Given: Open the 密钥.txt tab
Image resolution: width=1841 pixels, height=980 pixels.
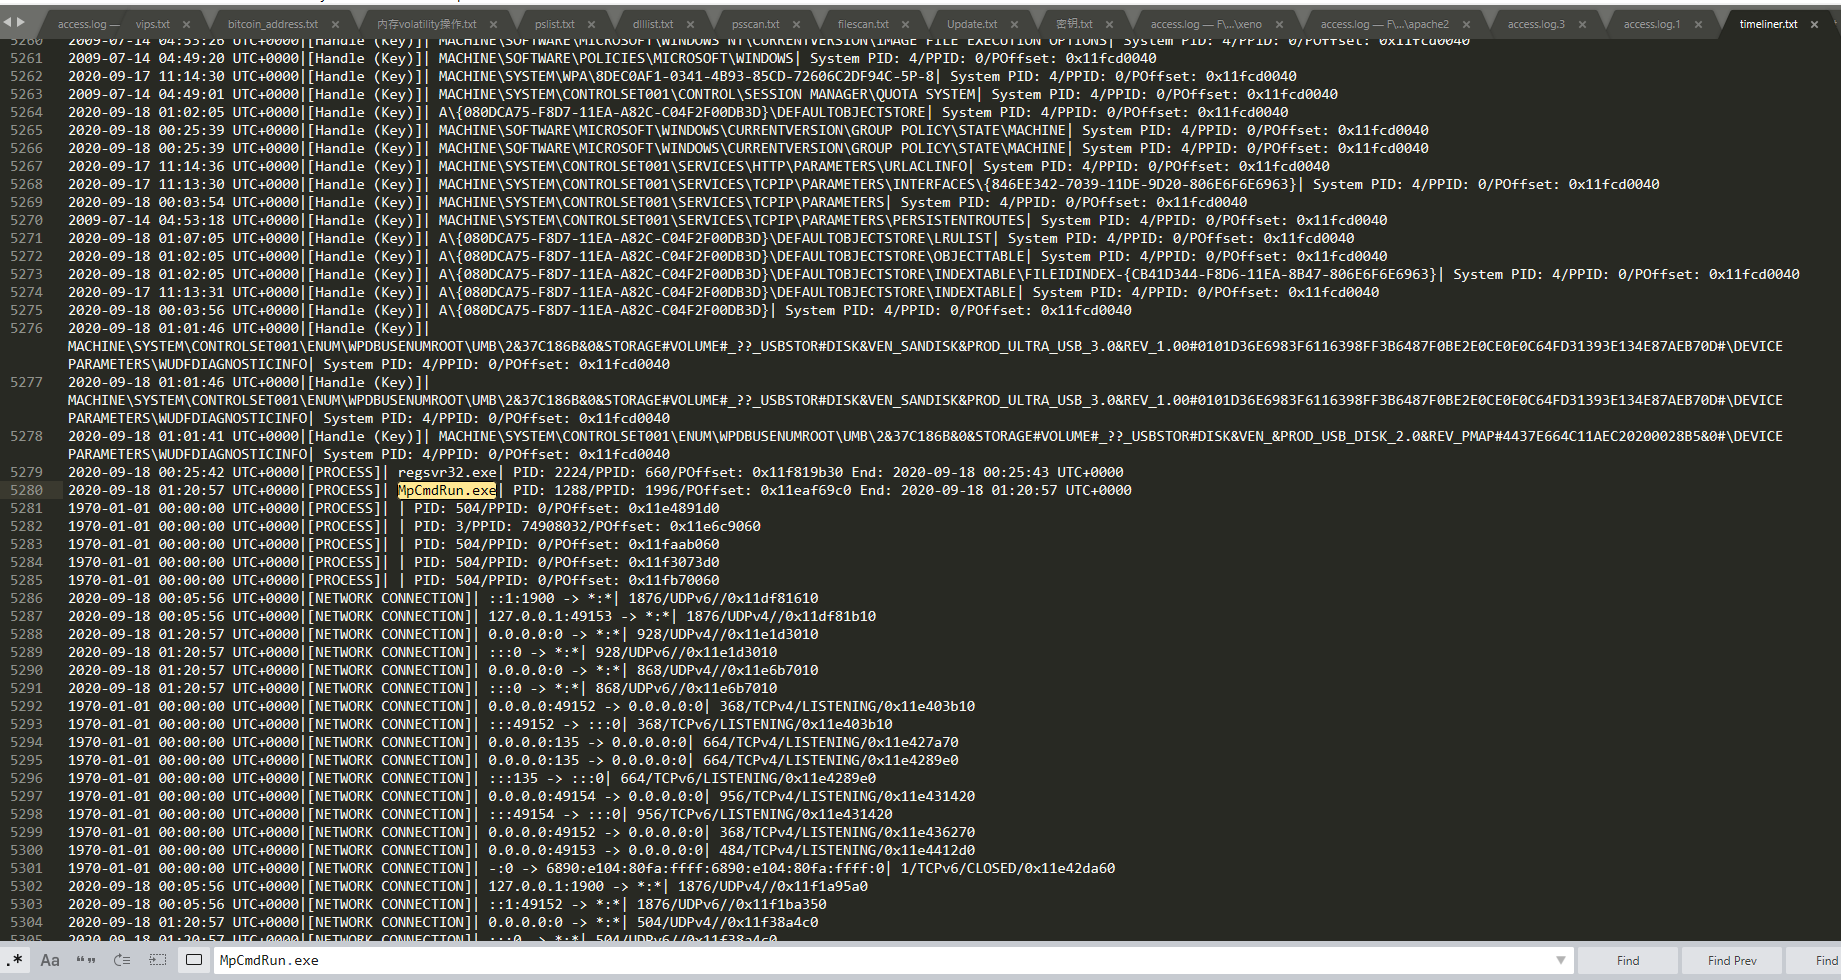Looking at the screenshot, I should click(1074, 24).
